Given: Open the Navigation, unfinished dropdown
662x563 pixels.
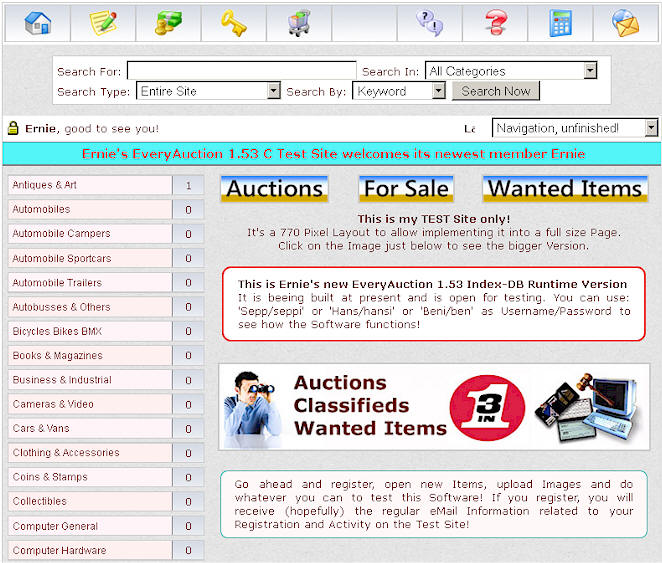Looking at the screenshot, I should pyautogui.click(x=575, y=127).
